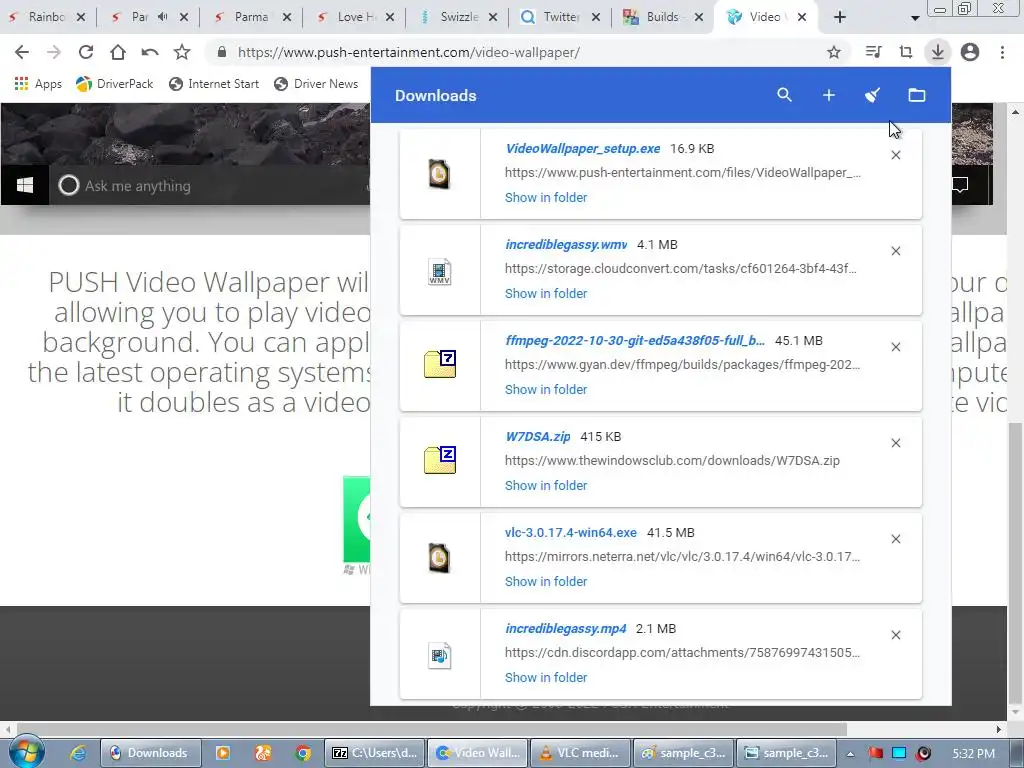Show incrediblegassy.wmv in folder
Screen dimensions: 1024x768
coord(546,294)
